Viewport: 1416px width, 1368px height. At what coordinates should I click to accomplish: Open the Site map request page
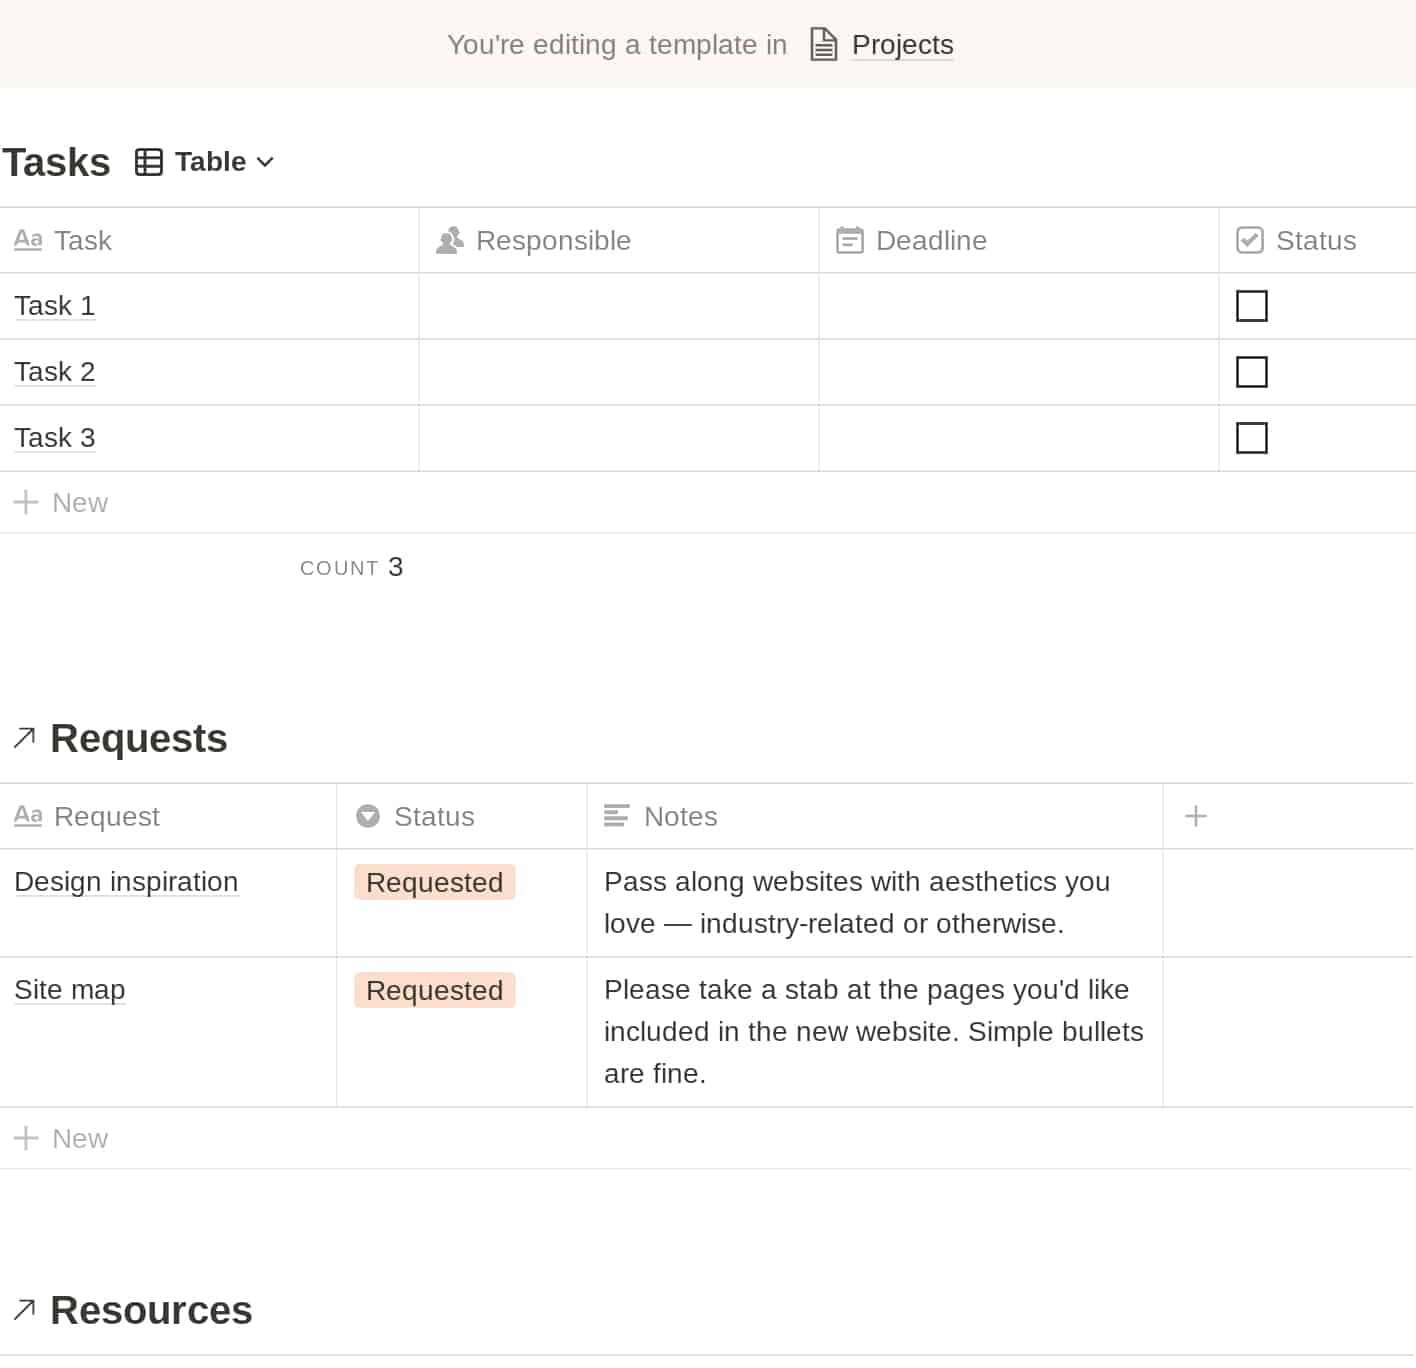pos(69,989)
